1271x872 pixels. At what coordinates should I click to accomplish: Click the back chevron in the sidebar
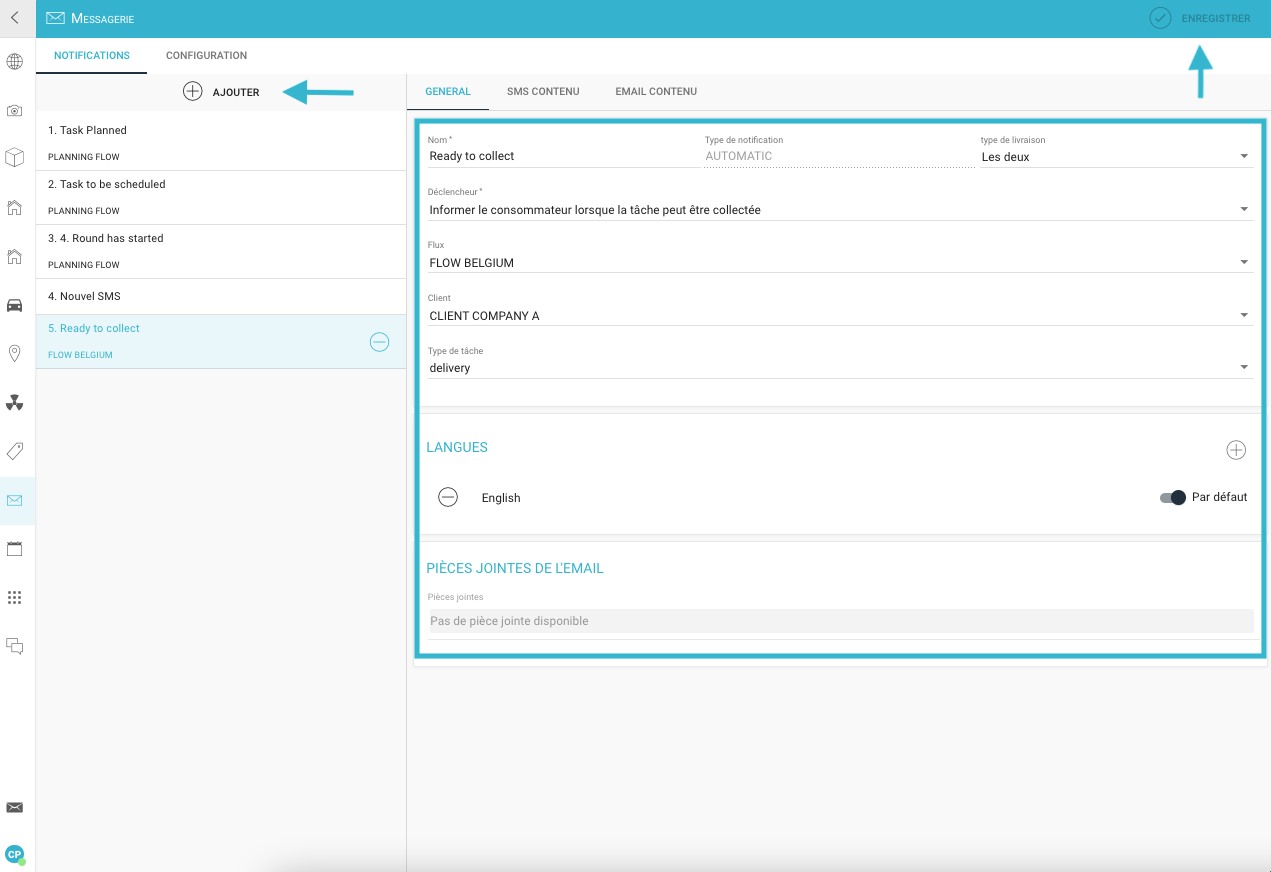click(x=15, y=18)
